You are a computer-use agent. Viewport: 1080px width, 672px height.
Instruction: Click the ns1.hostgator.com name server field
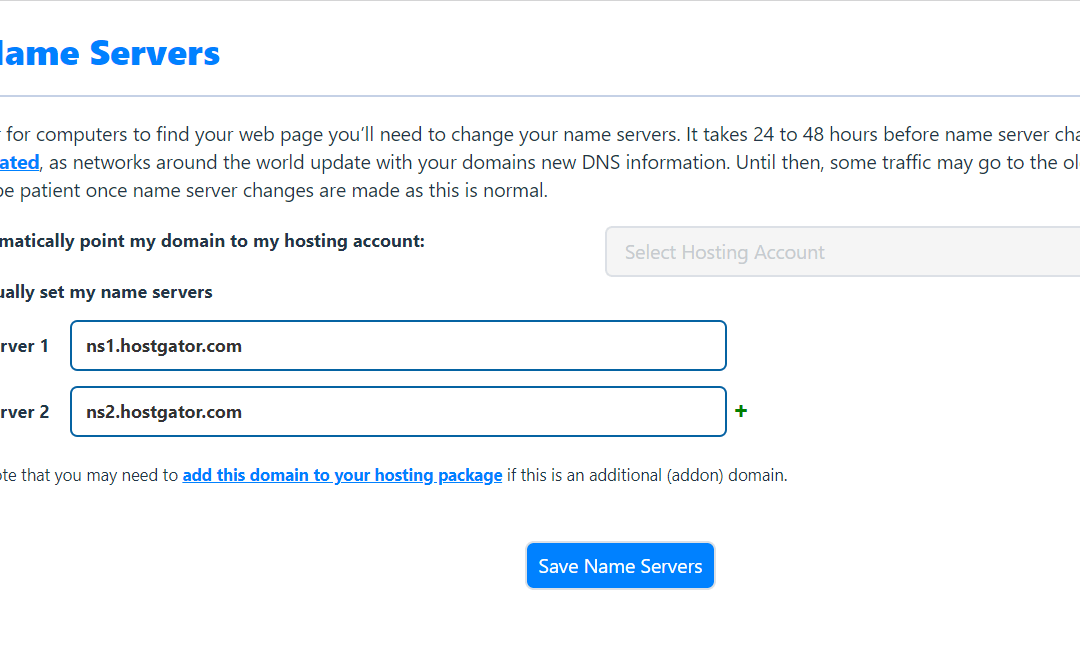point(398,346)
